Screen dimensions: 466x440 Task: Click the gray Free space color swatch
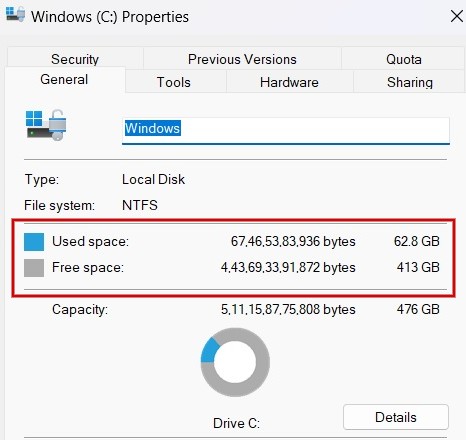34,268
